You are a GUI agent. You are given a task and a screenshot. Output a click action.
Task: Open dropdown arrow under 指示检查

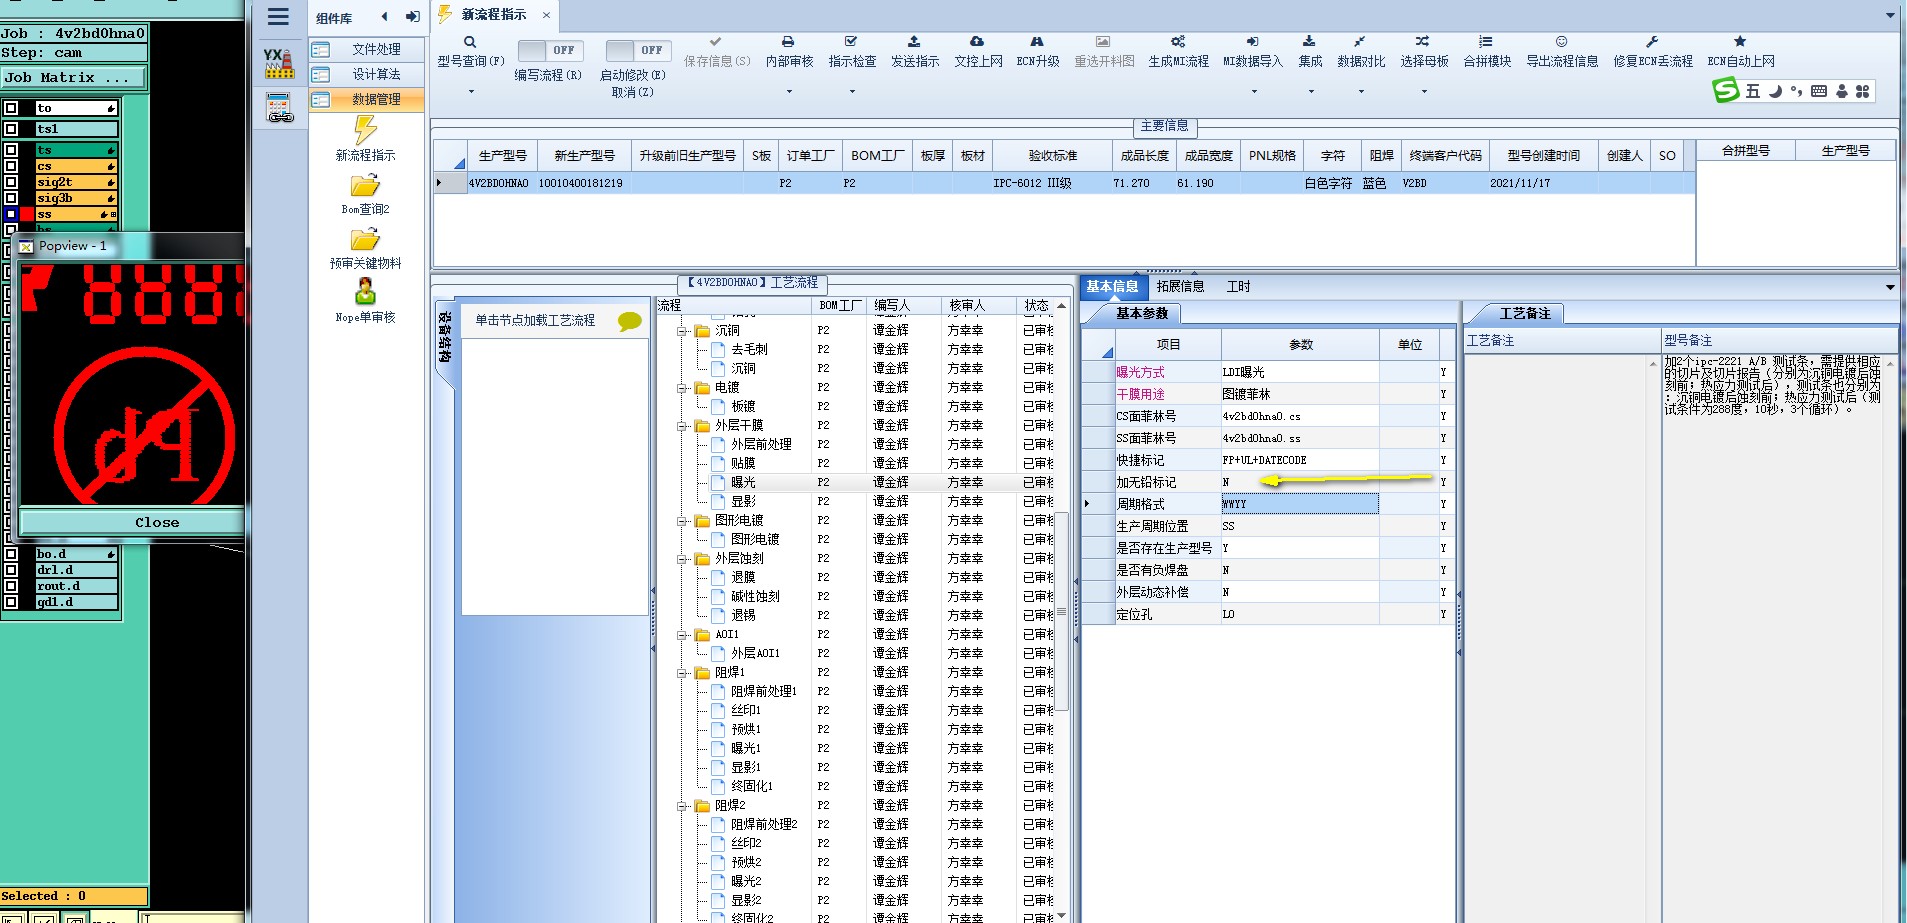point(852,91)
